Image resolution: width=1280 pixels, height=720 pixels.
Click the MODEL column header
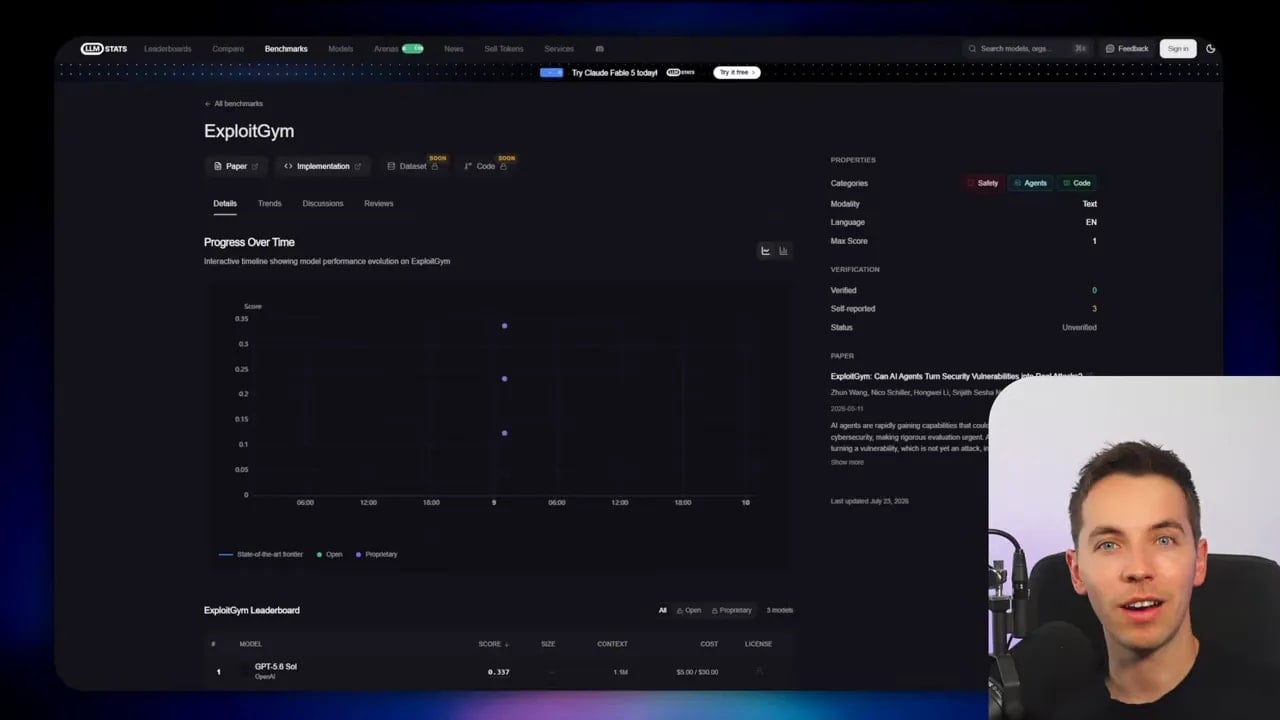point(251,644)
